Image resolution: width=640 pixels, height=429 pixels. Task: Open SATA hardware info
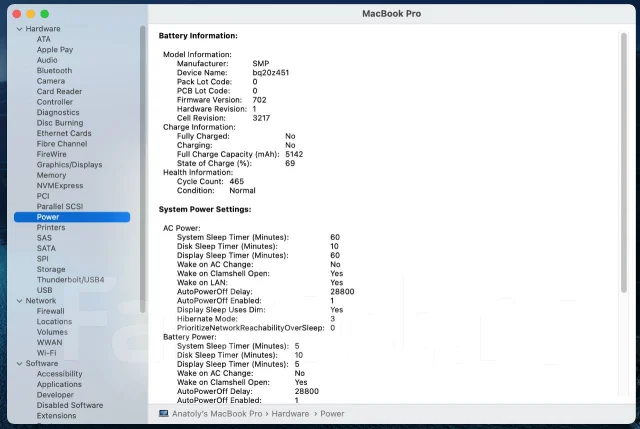(x=46, y=248)
